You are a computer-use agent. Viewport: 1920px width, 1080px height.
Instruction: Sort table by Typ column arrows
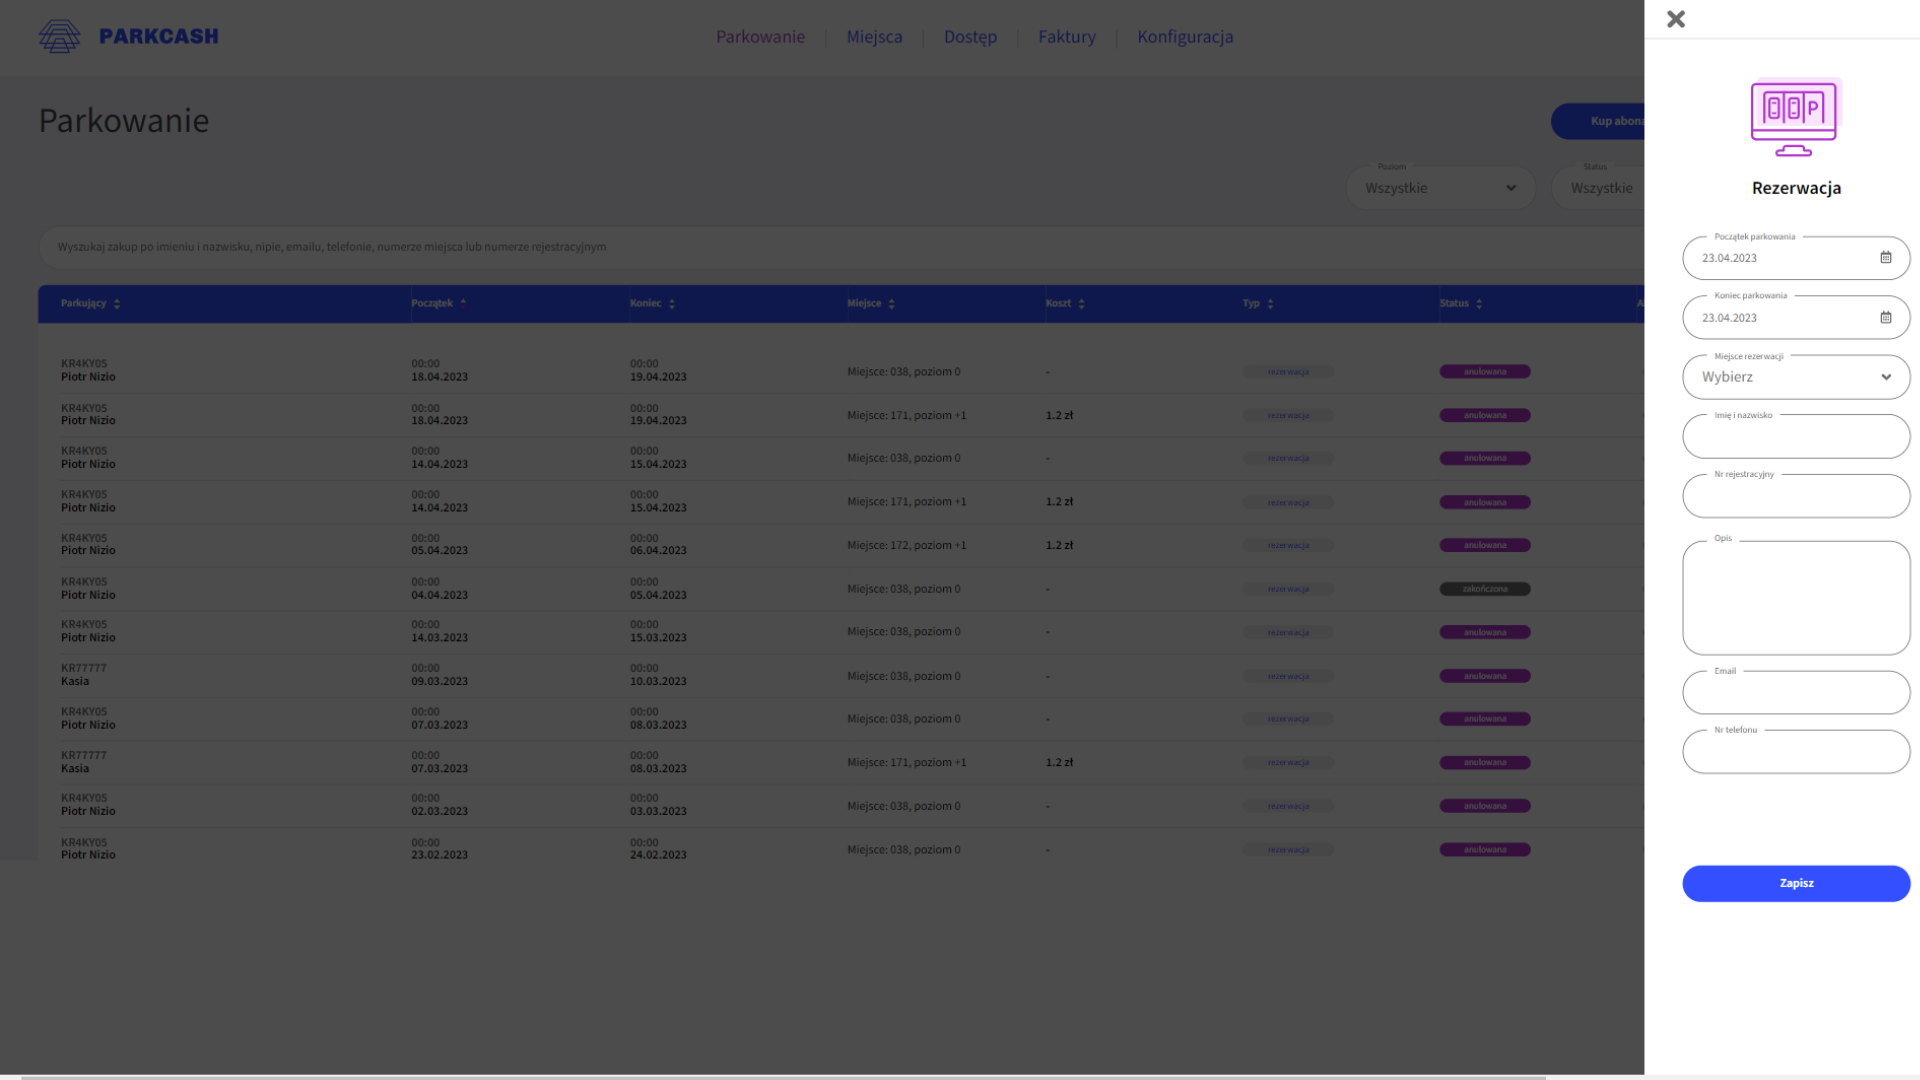(x=1270, y=304)
